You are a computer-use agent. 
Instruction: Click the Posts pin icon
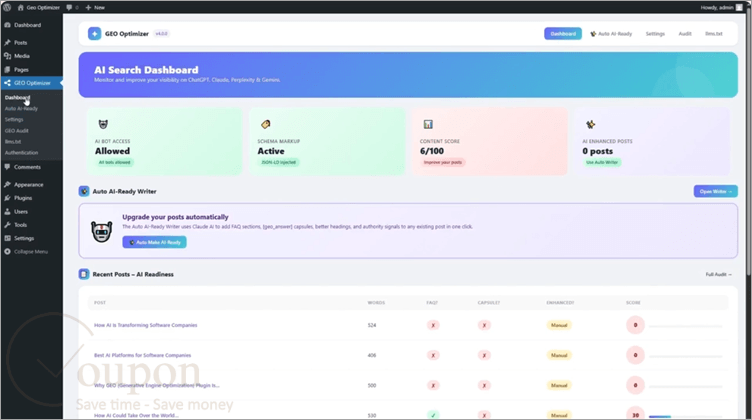coord(7,42)
